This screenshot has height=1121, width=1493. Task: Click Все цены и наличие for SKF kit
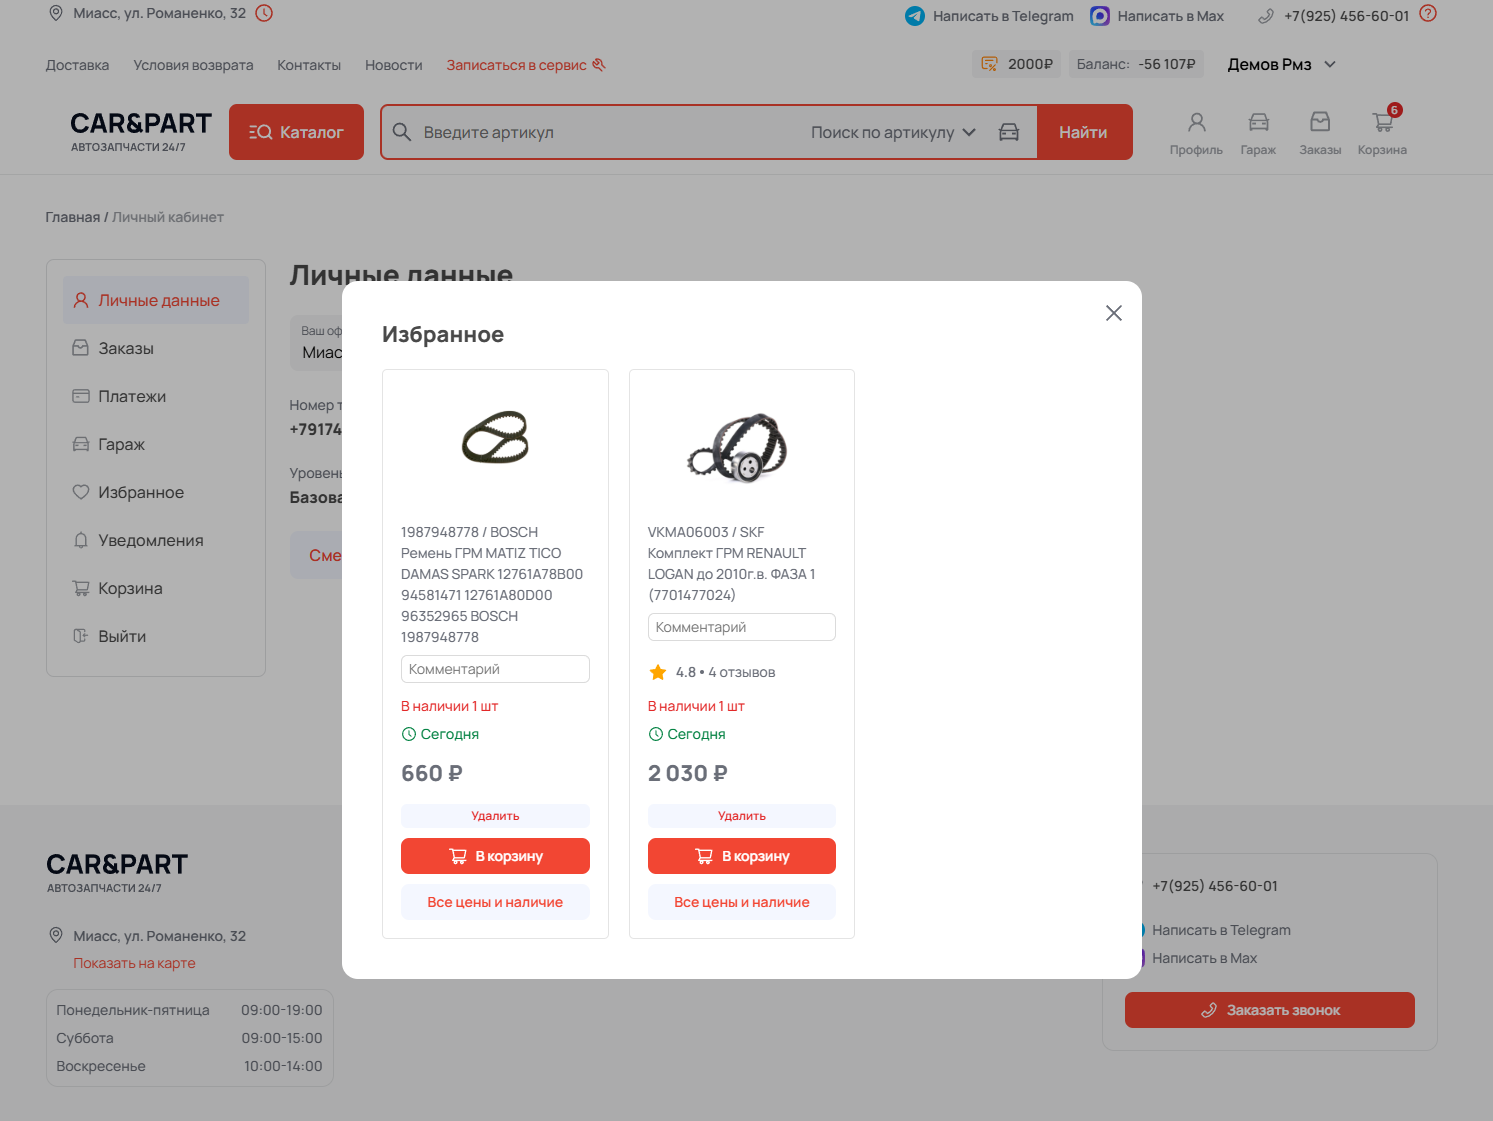tap(741, 902)
